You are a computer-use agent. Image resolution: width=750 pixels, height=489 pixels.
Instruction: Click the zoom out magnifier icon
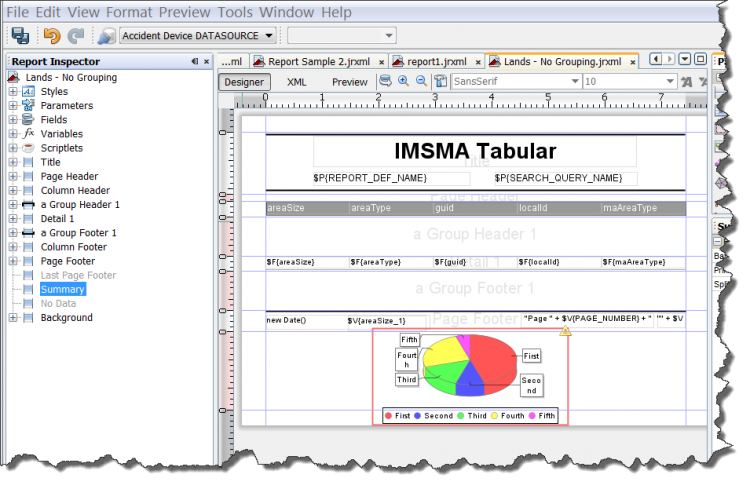421,81
